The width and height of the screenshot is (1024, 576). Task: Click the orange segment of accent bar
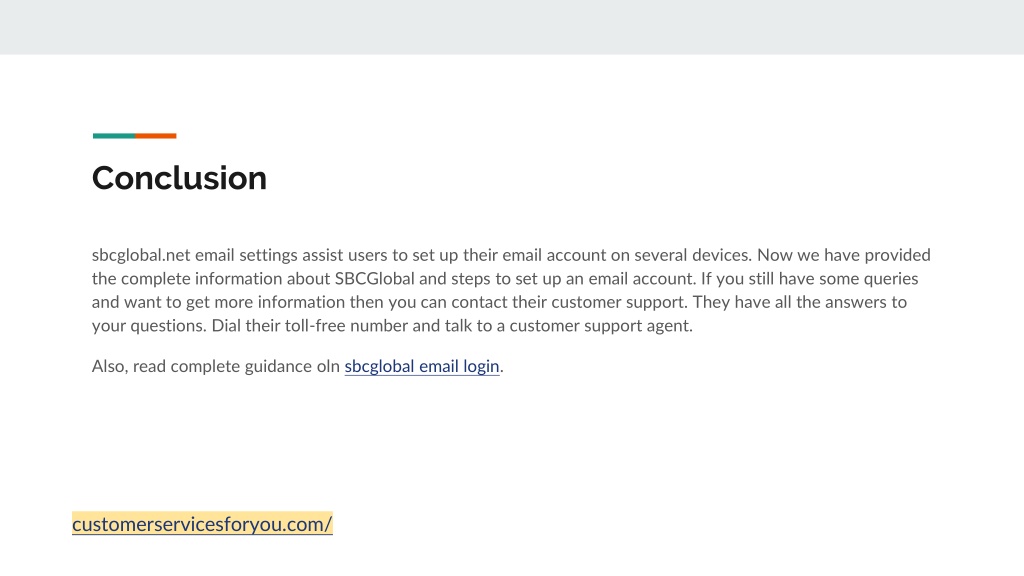(156, 136)
